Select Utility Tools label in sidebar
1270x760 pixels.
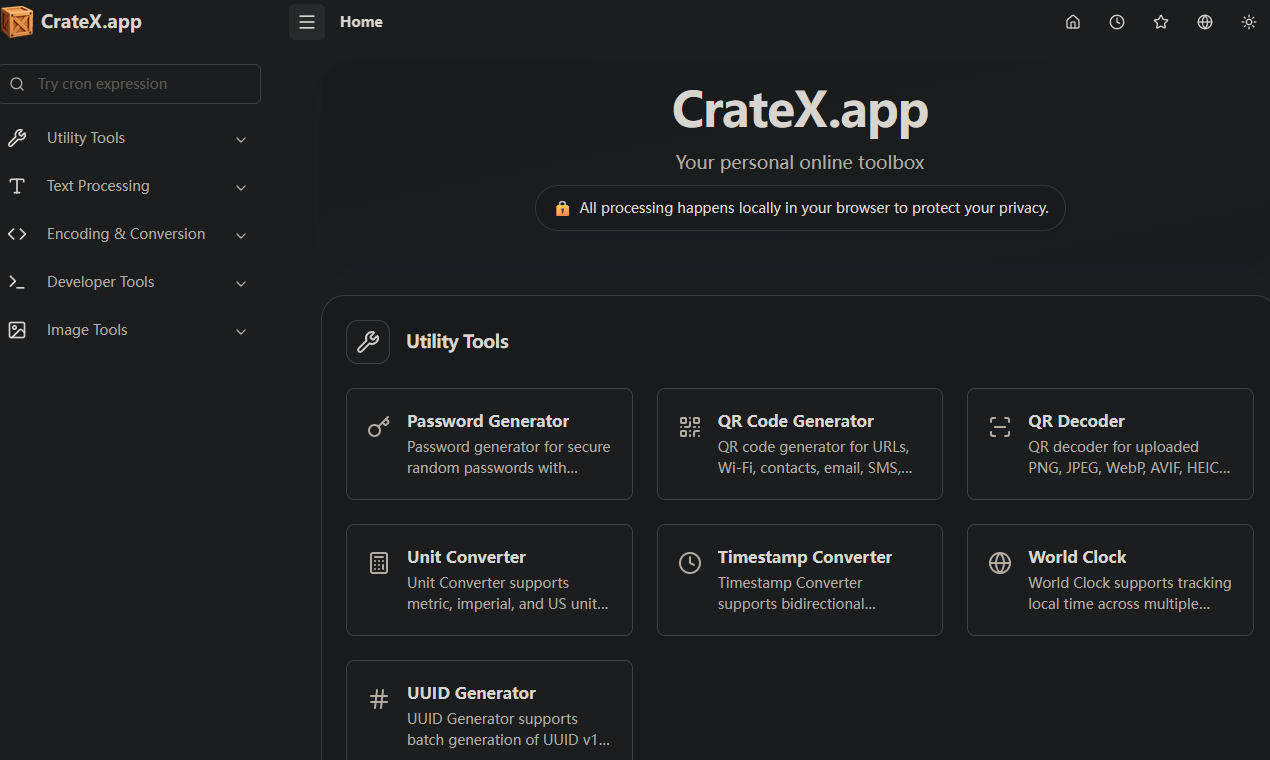coord(86,138)
